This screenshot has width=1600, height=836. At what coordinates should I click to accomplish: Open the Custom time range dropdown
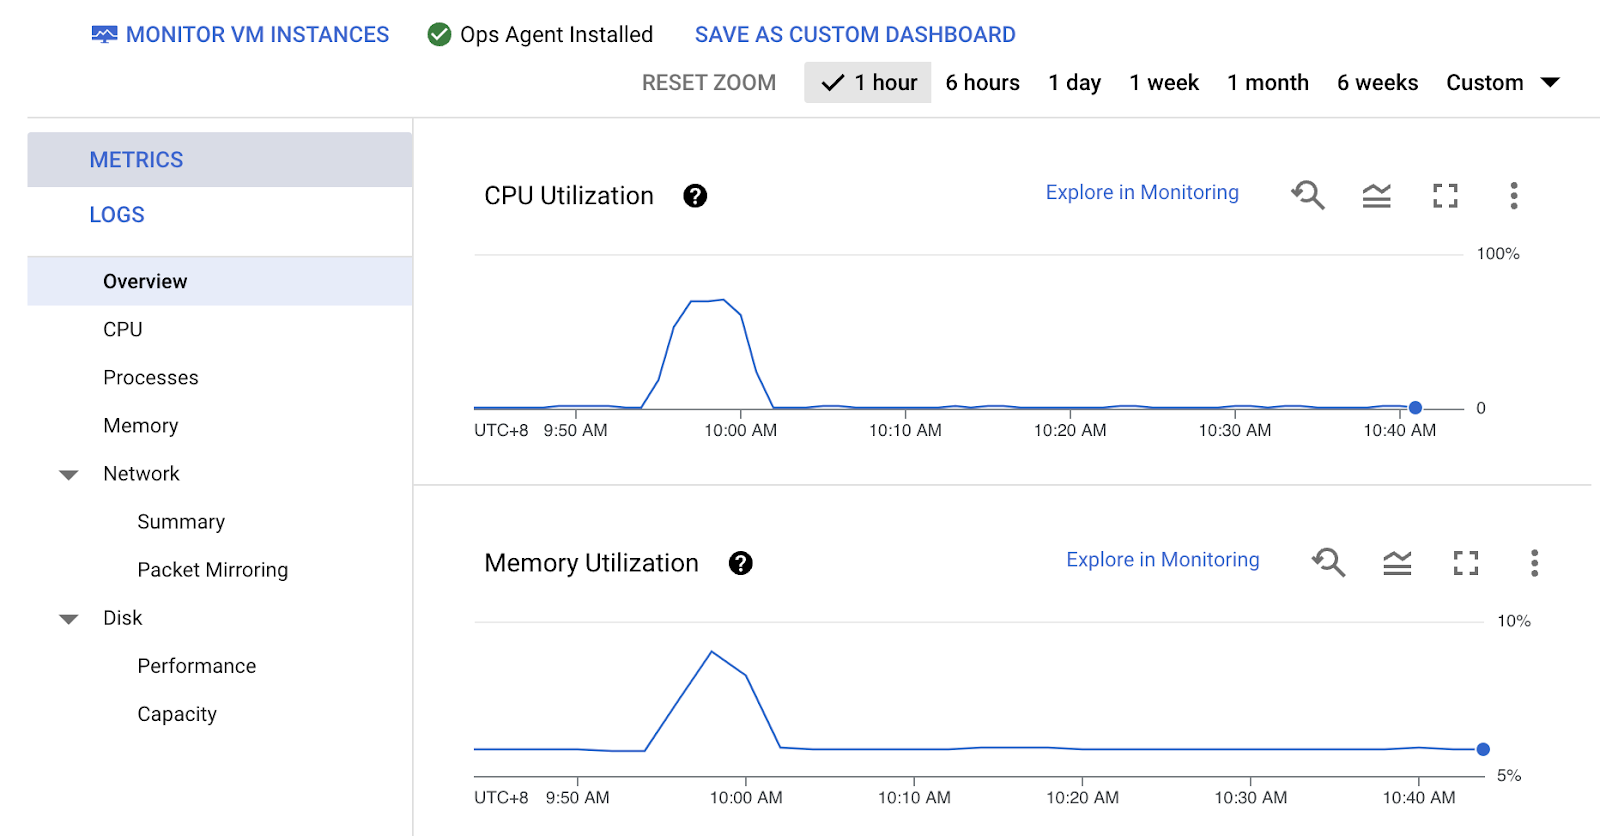click(1502, 83)
